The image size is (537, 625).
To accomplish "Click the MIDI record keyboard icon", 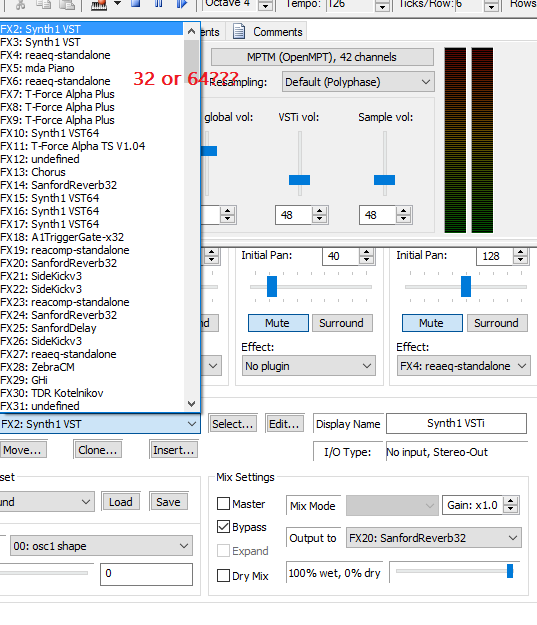I will (99, 4).
